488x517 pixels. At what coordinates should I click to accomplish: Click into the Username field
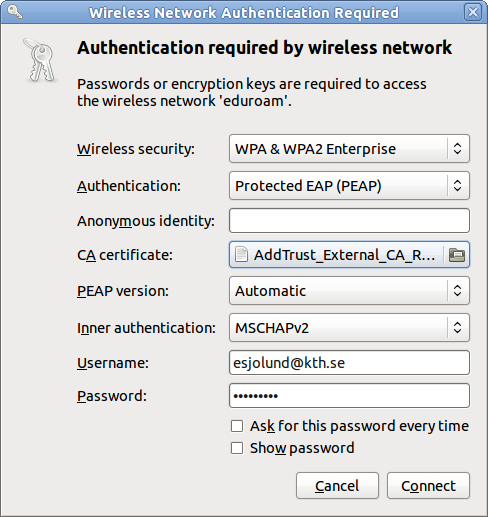tap(349, 362)
